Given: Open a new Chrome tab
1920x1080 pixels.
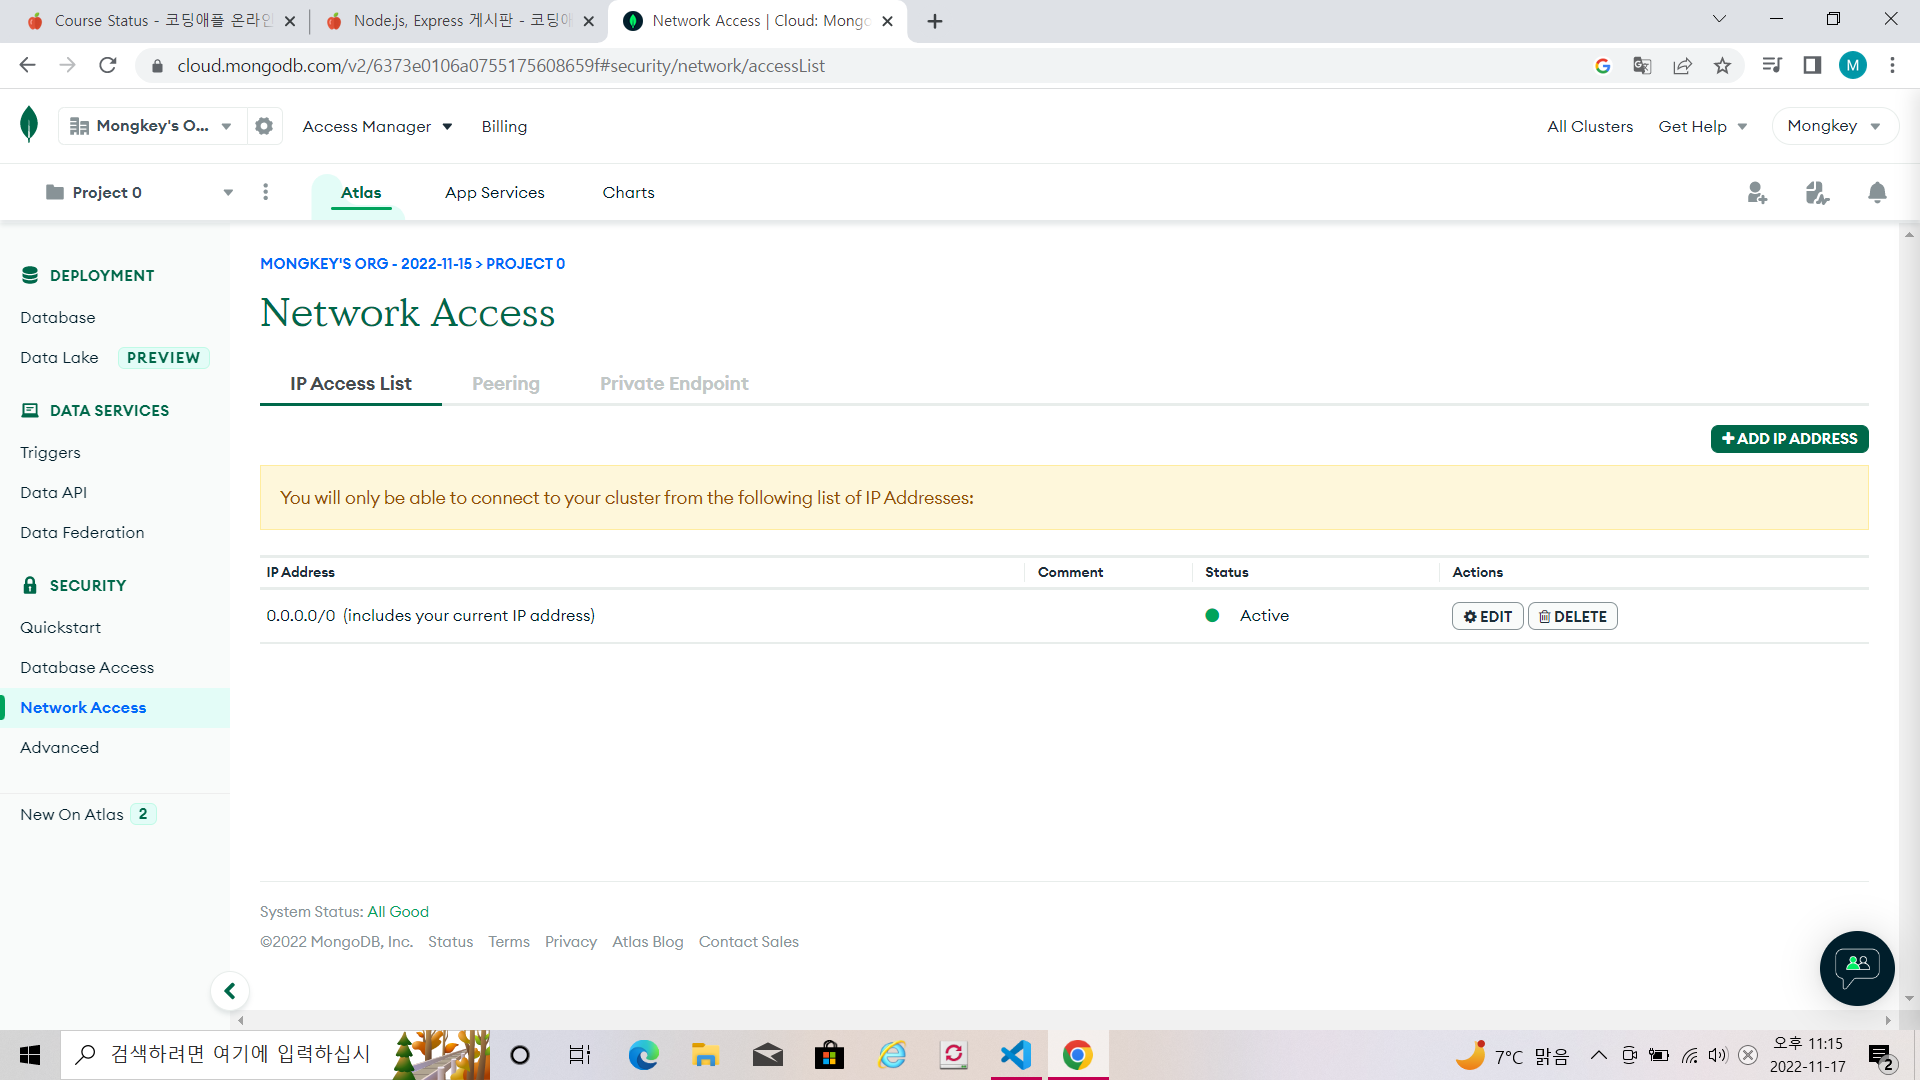Looking at the screenshot, I should coord(934,21).
